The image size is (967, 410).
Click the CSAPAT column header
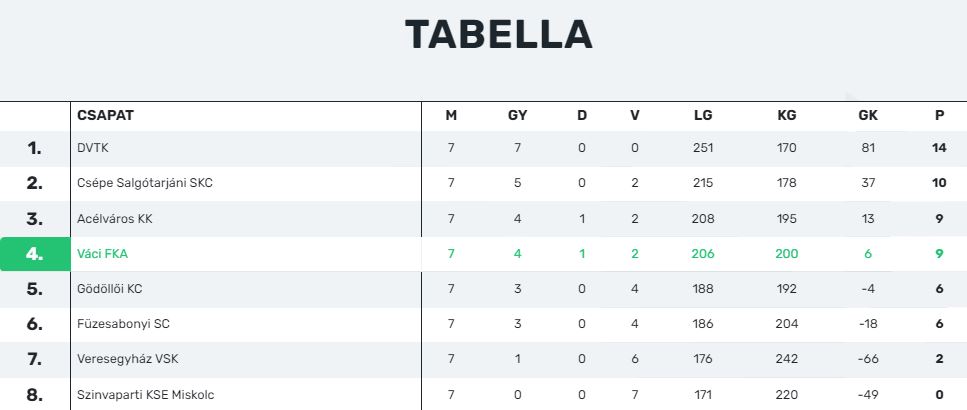point(105,115)
